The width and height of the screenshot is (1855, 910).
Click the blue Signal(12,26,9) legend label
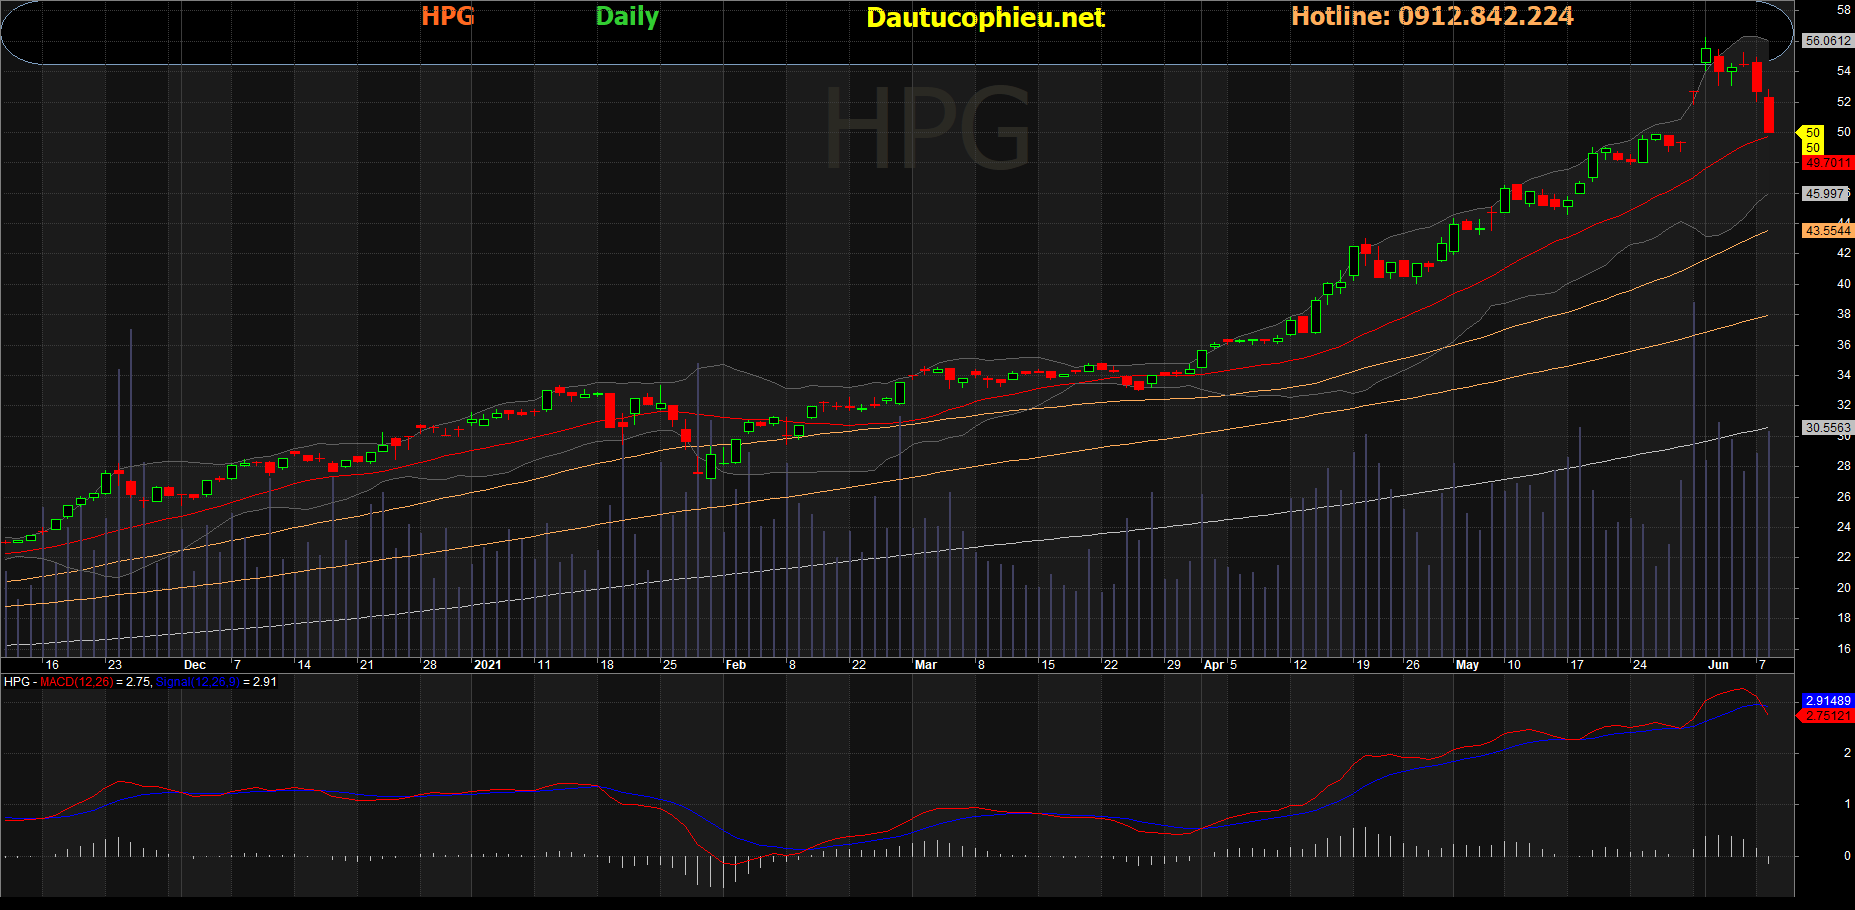pos(197,682)
